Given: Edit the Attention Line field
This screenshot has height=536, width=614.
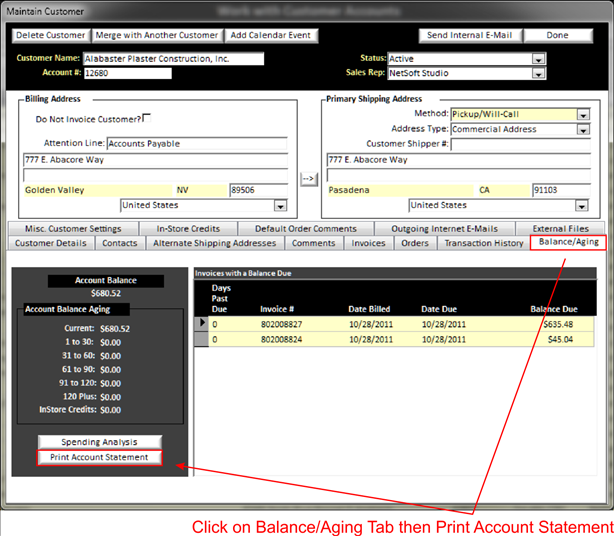Looking at the screenshot, I should pyautogui.click(x=197, y=144).
